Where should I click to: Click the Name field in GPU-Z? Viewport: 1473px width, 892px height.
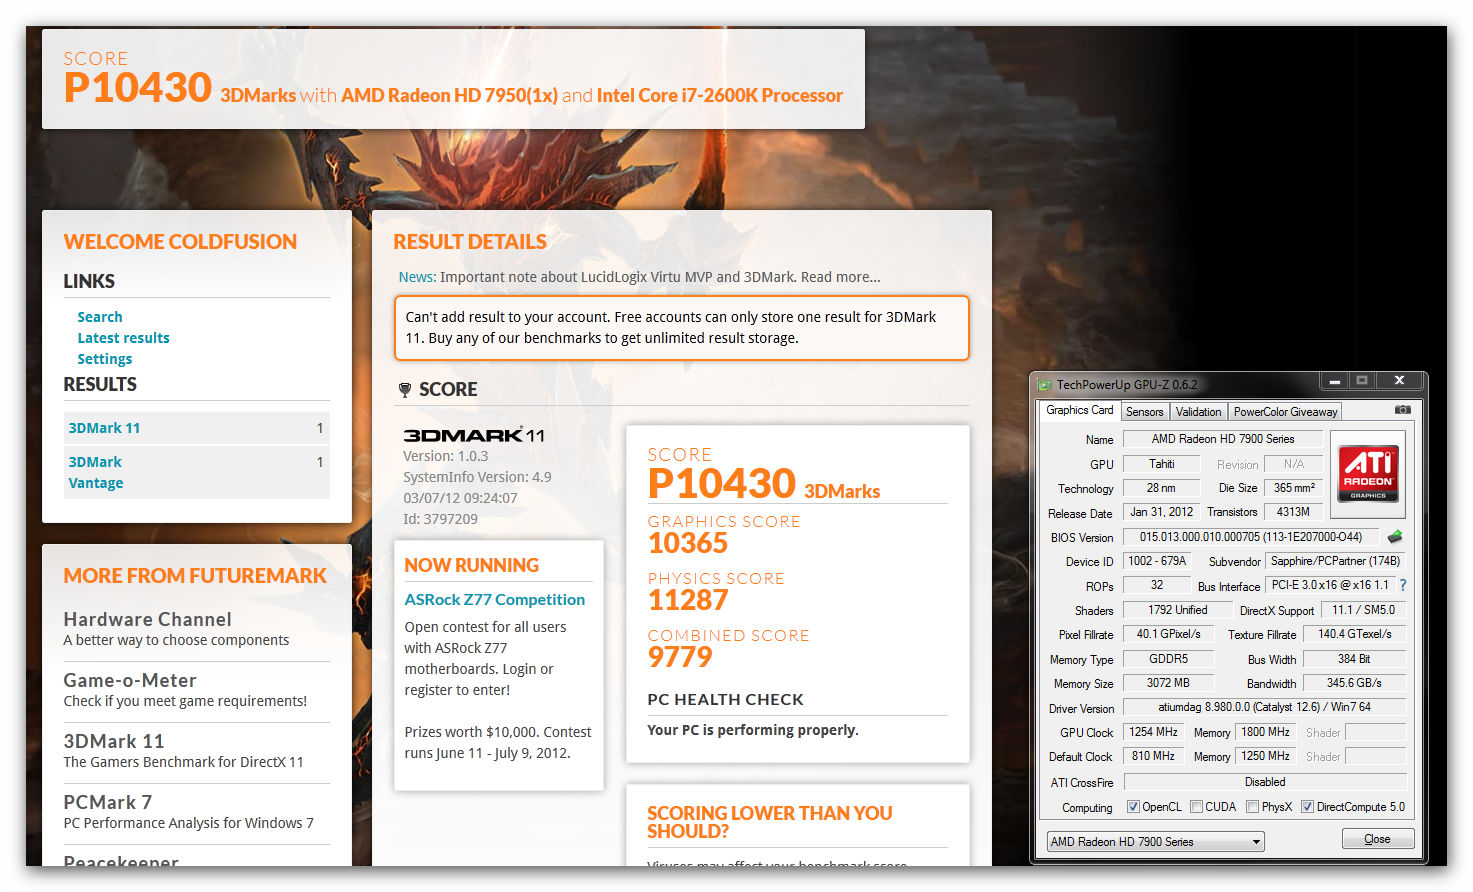[1222, 439]
